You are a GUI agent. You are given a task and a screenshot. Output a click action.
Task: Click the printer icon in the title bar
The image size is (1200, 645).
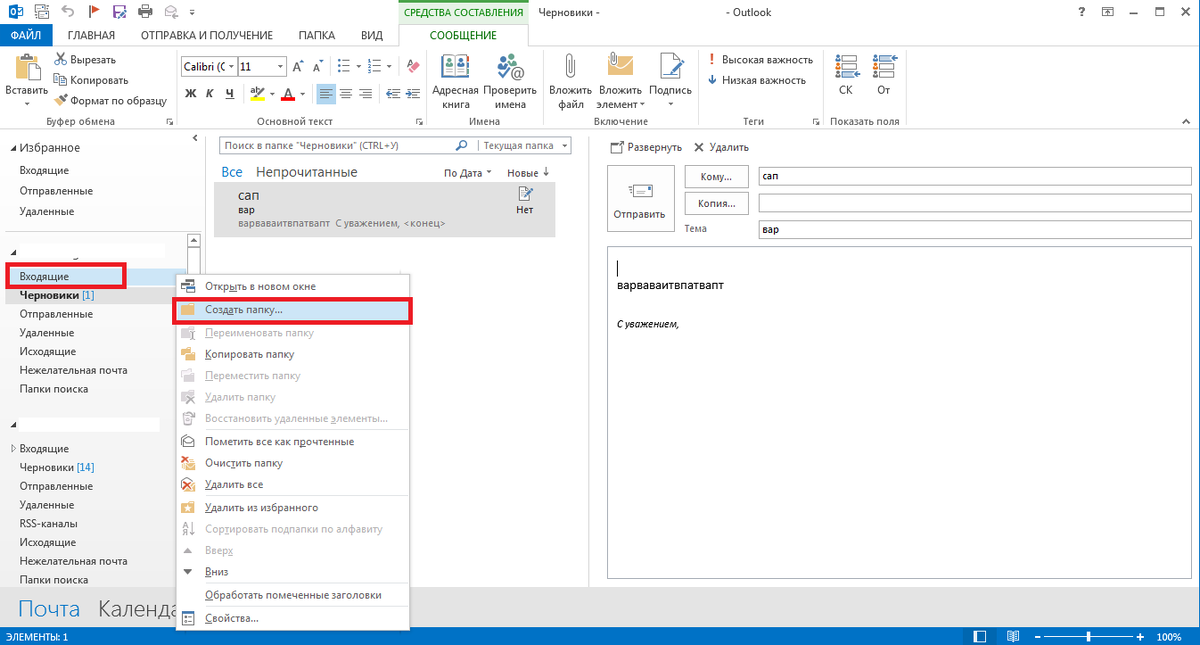pyautogui.click(x=146, y=11)
